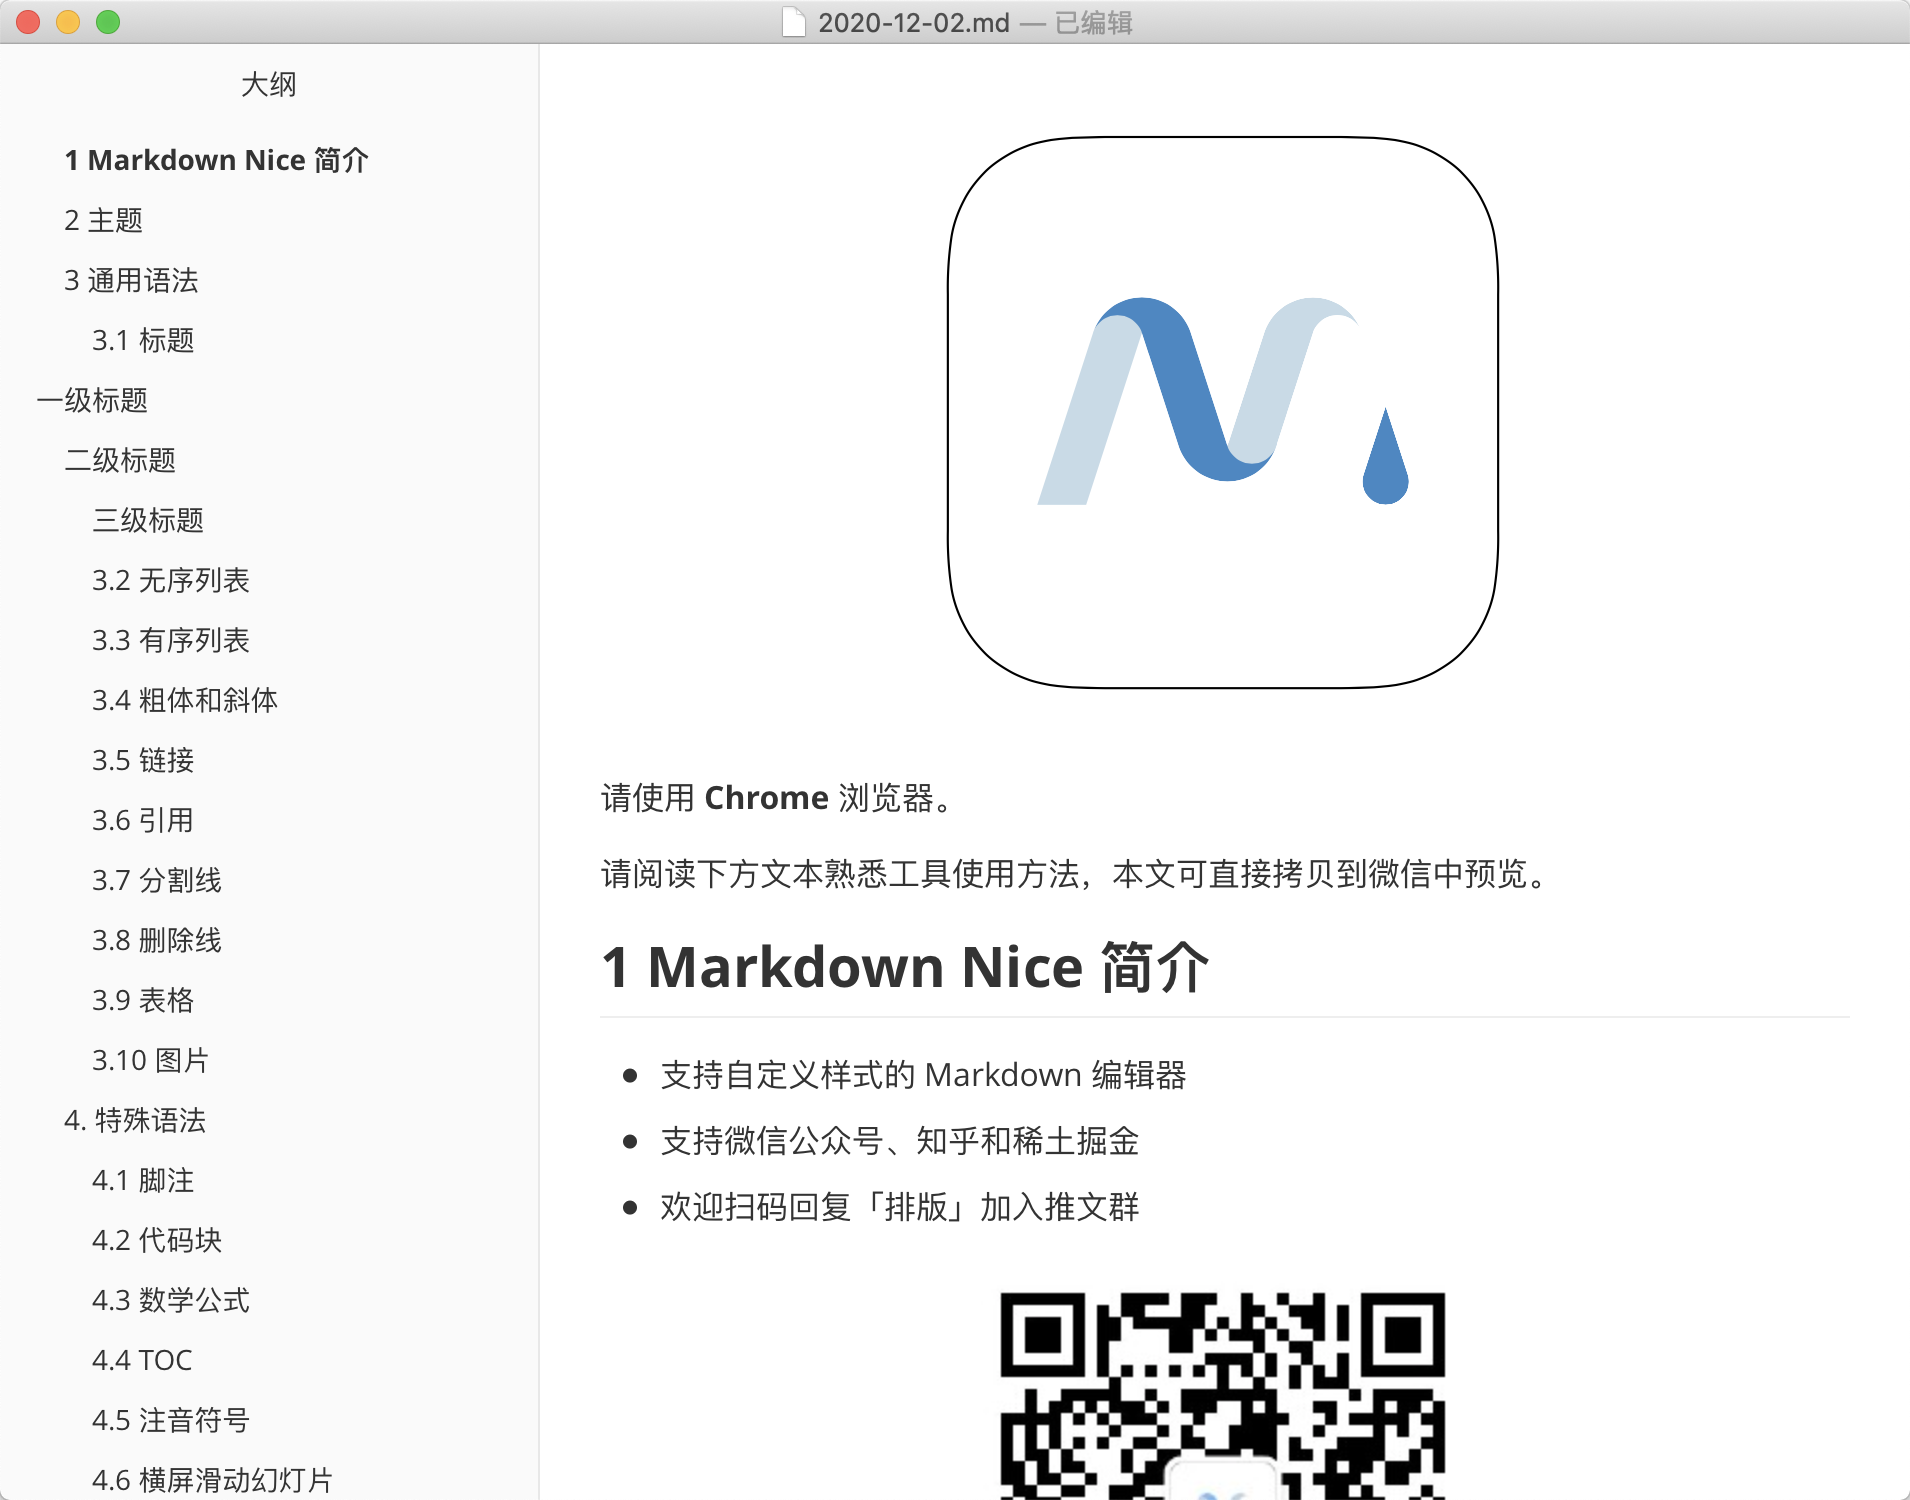Navigate to 4.3 数学公式 in outline
Image resolution: width=1910 pixels, height=1500 pixels.
tap(171, 1300)
